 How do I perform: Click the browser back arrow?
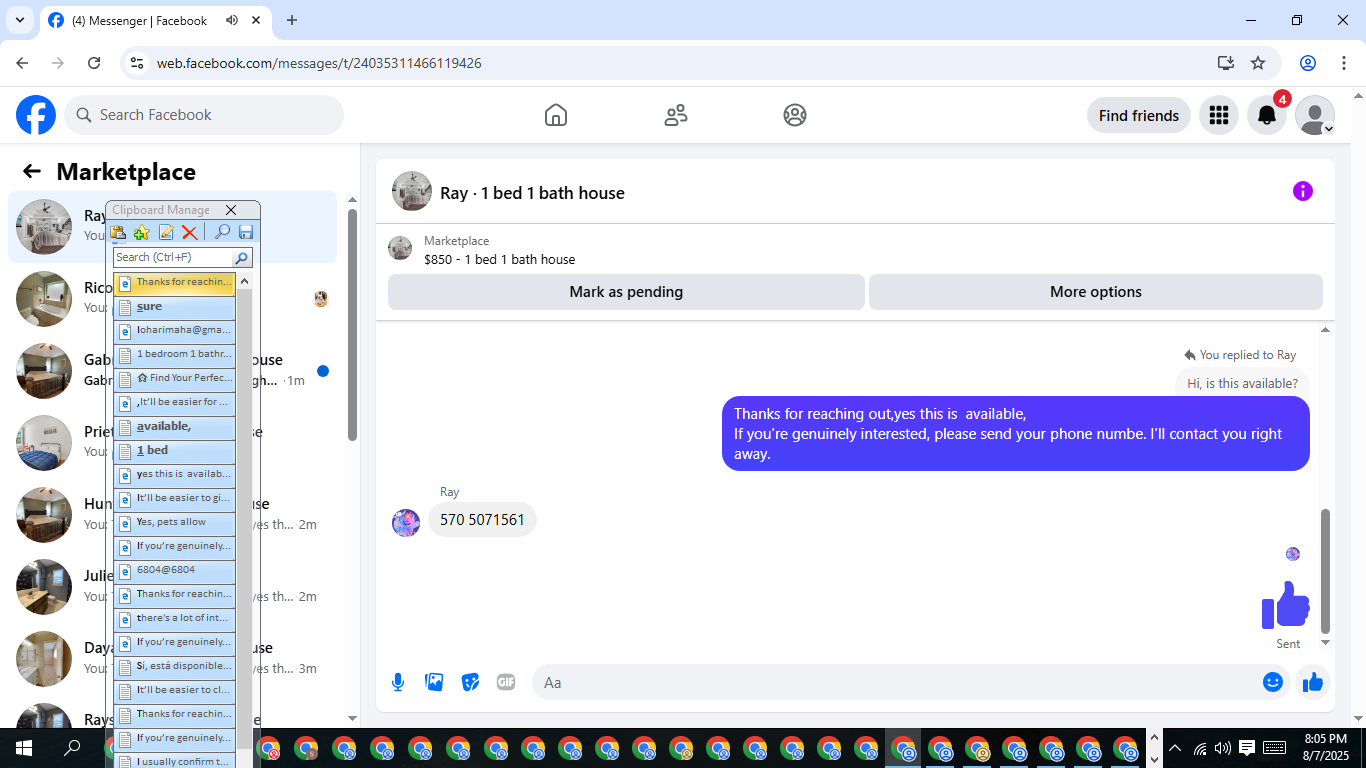22,63
